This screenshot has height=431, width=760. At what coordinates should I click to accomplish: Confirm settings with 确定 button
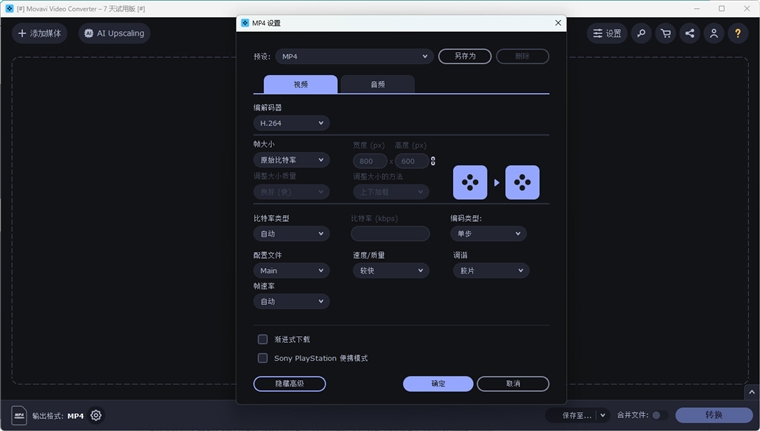pyautogui.click(x=438, y=383)
